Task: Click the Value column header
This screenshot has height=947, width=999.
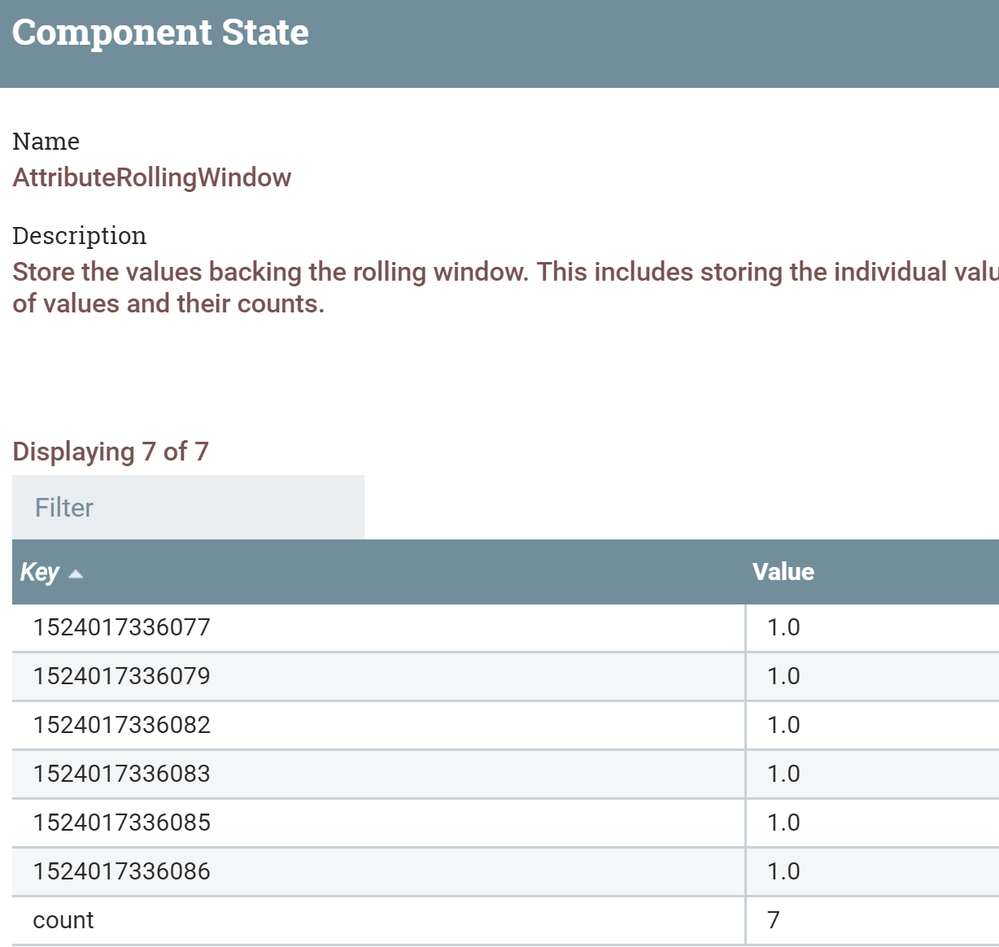Action: tap(783, 572)
